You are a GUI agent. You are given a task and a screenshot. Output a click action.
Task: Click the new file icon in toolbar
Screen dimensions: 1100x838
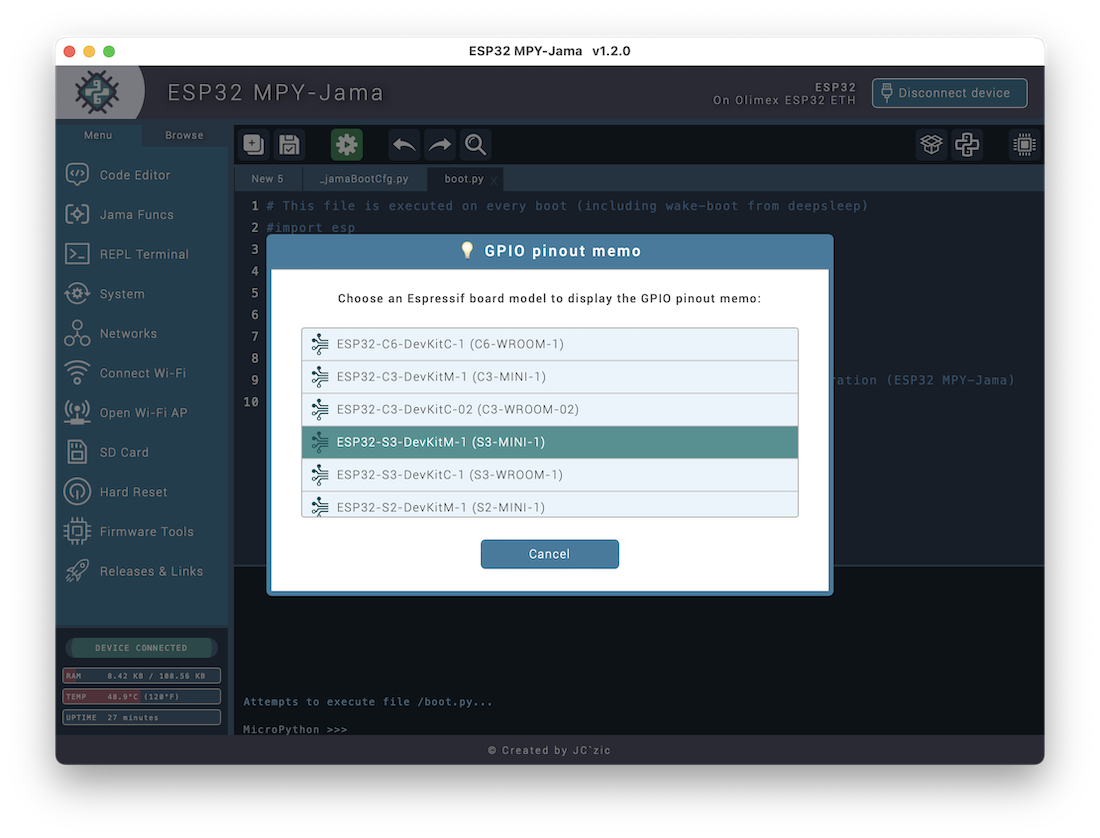[253, 145]
